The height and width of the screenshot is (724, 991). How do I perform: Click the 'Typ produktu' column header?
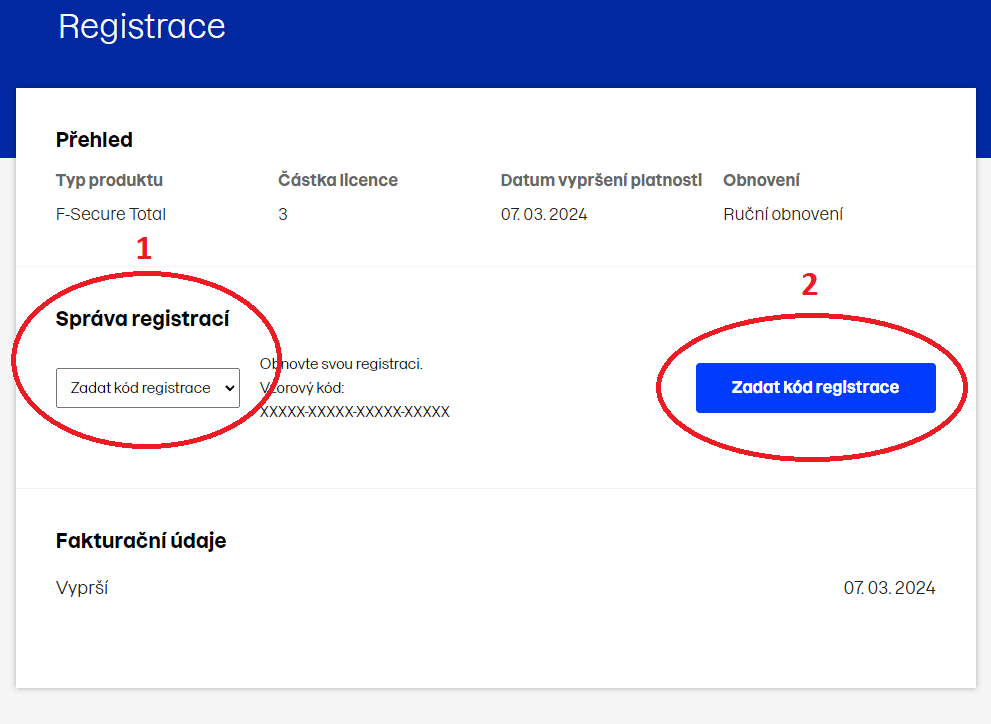tap(109, 181)
